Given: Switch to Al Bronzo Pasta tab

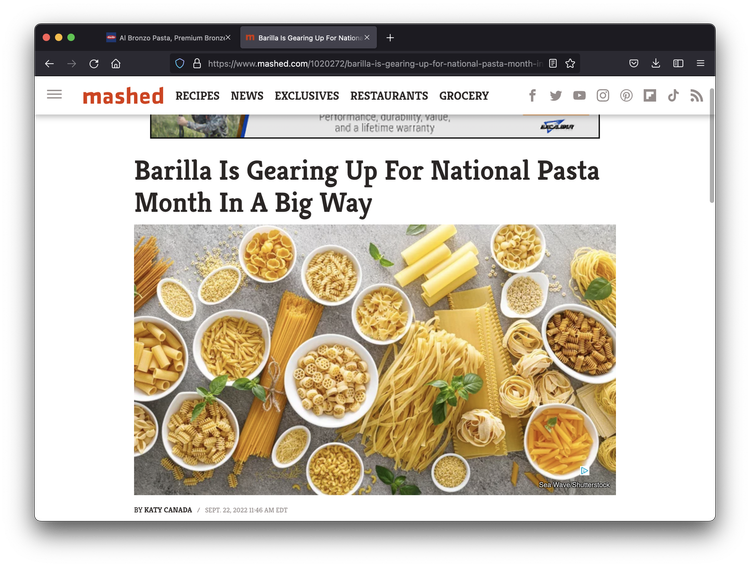Looking at the screenshot, I should (x=169, y=37).
